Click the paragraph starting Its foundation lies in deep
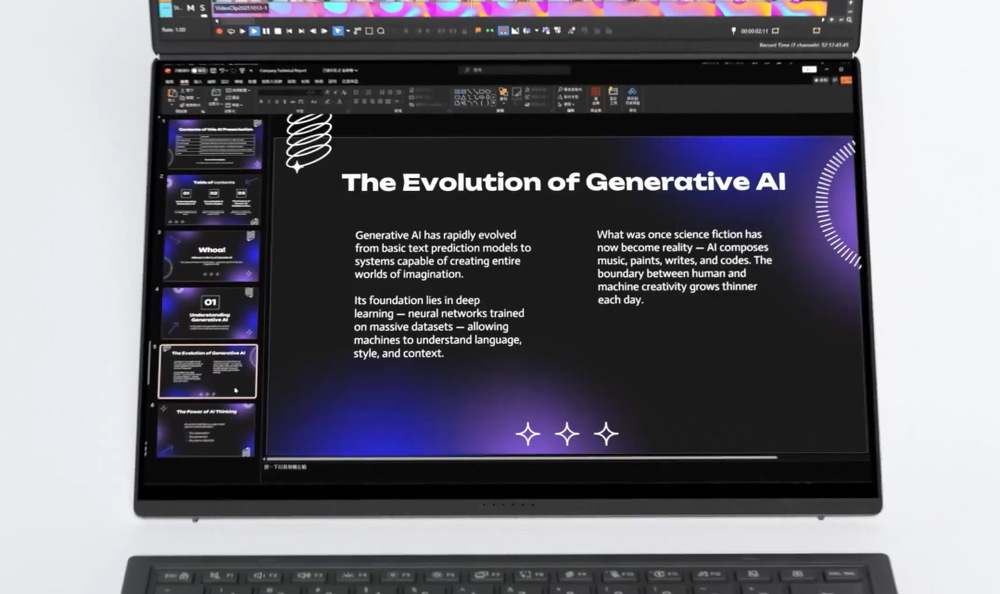This screenshot has height=594, width=1000. pyautogui.click(x=439, y=326)
